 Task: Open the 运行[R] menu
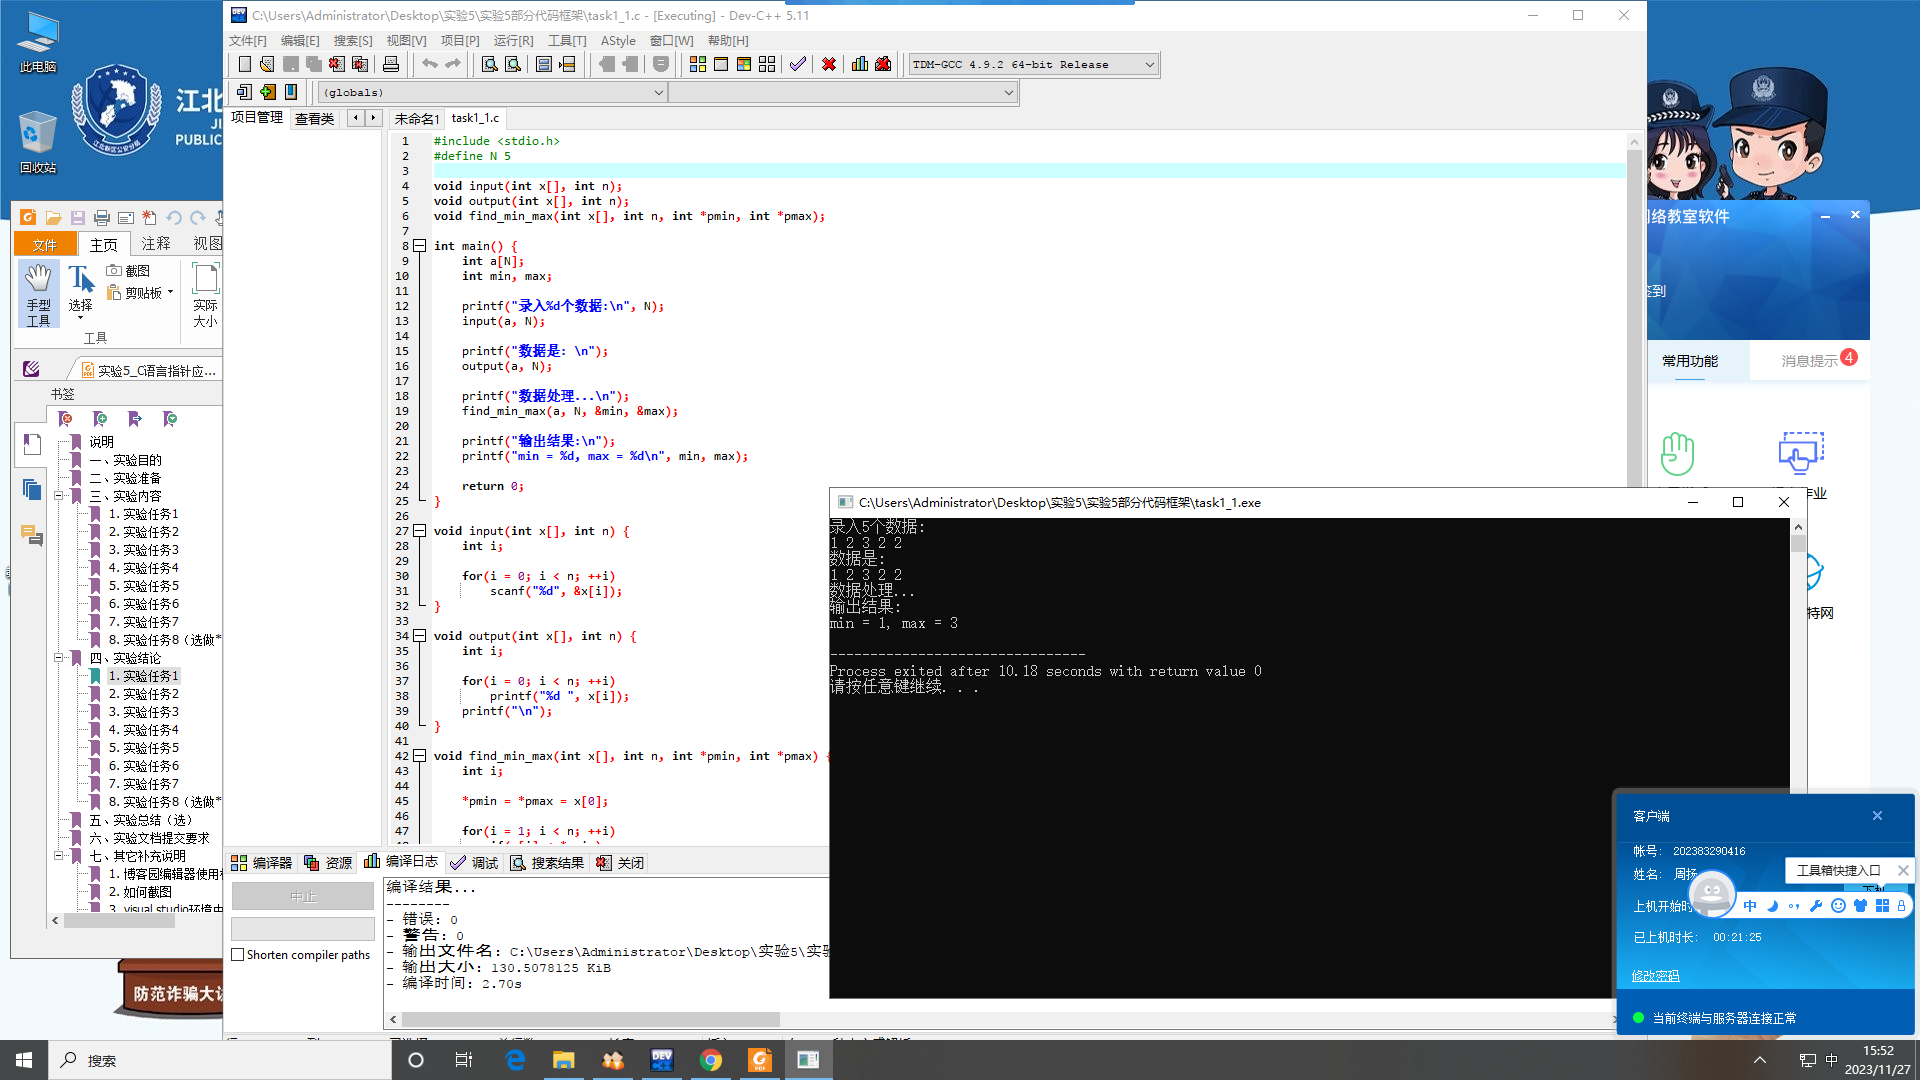(x=513, y=40)
